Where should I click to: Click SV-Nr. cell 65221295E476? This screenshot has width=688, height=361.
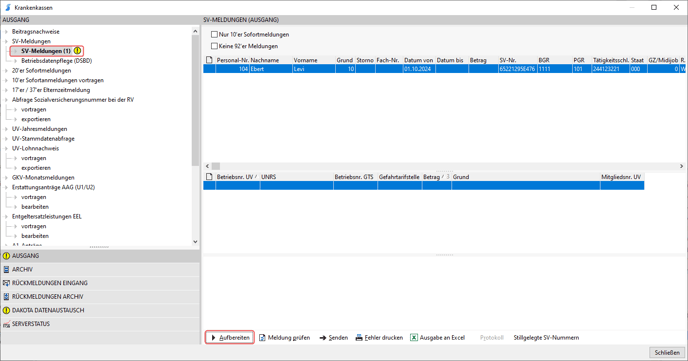pyautogui.click(x=517, y=69)
